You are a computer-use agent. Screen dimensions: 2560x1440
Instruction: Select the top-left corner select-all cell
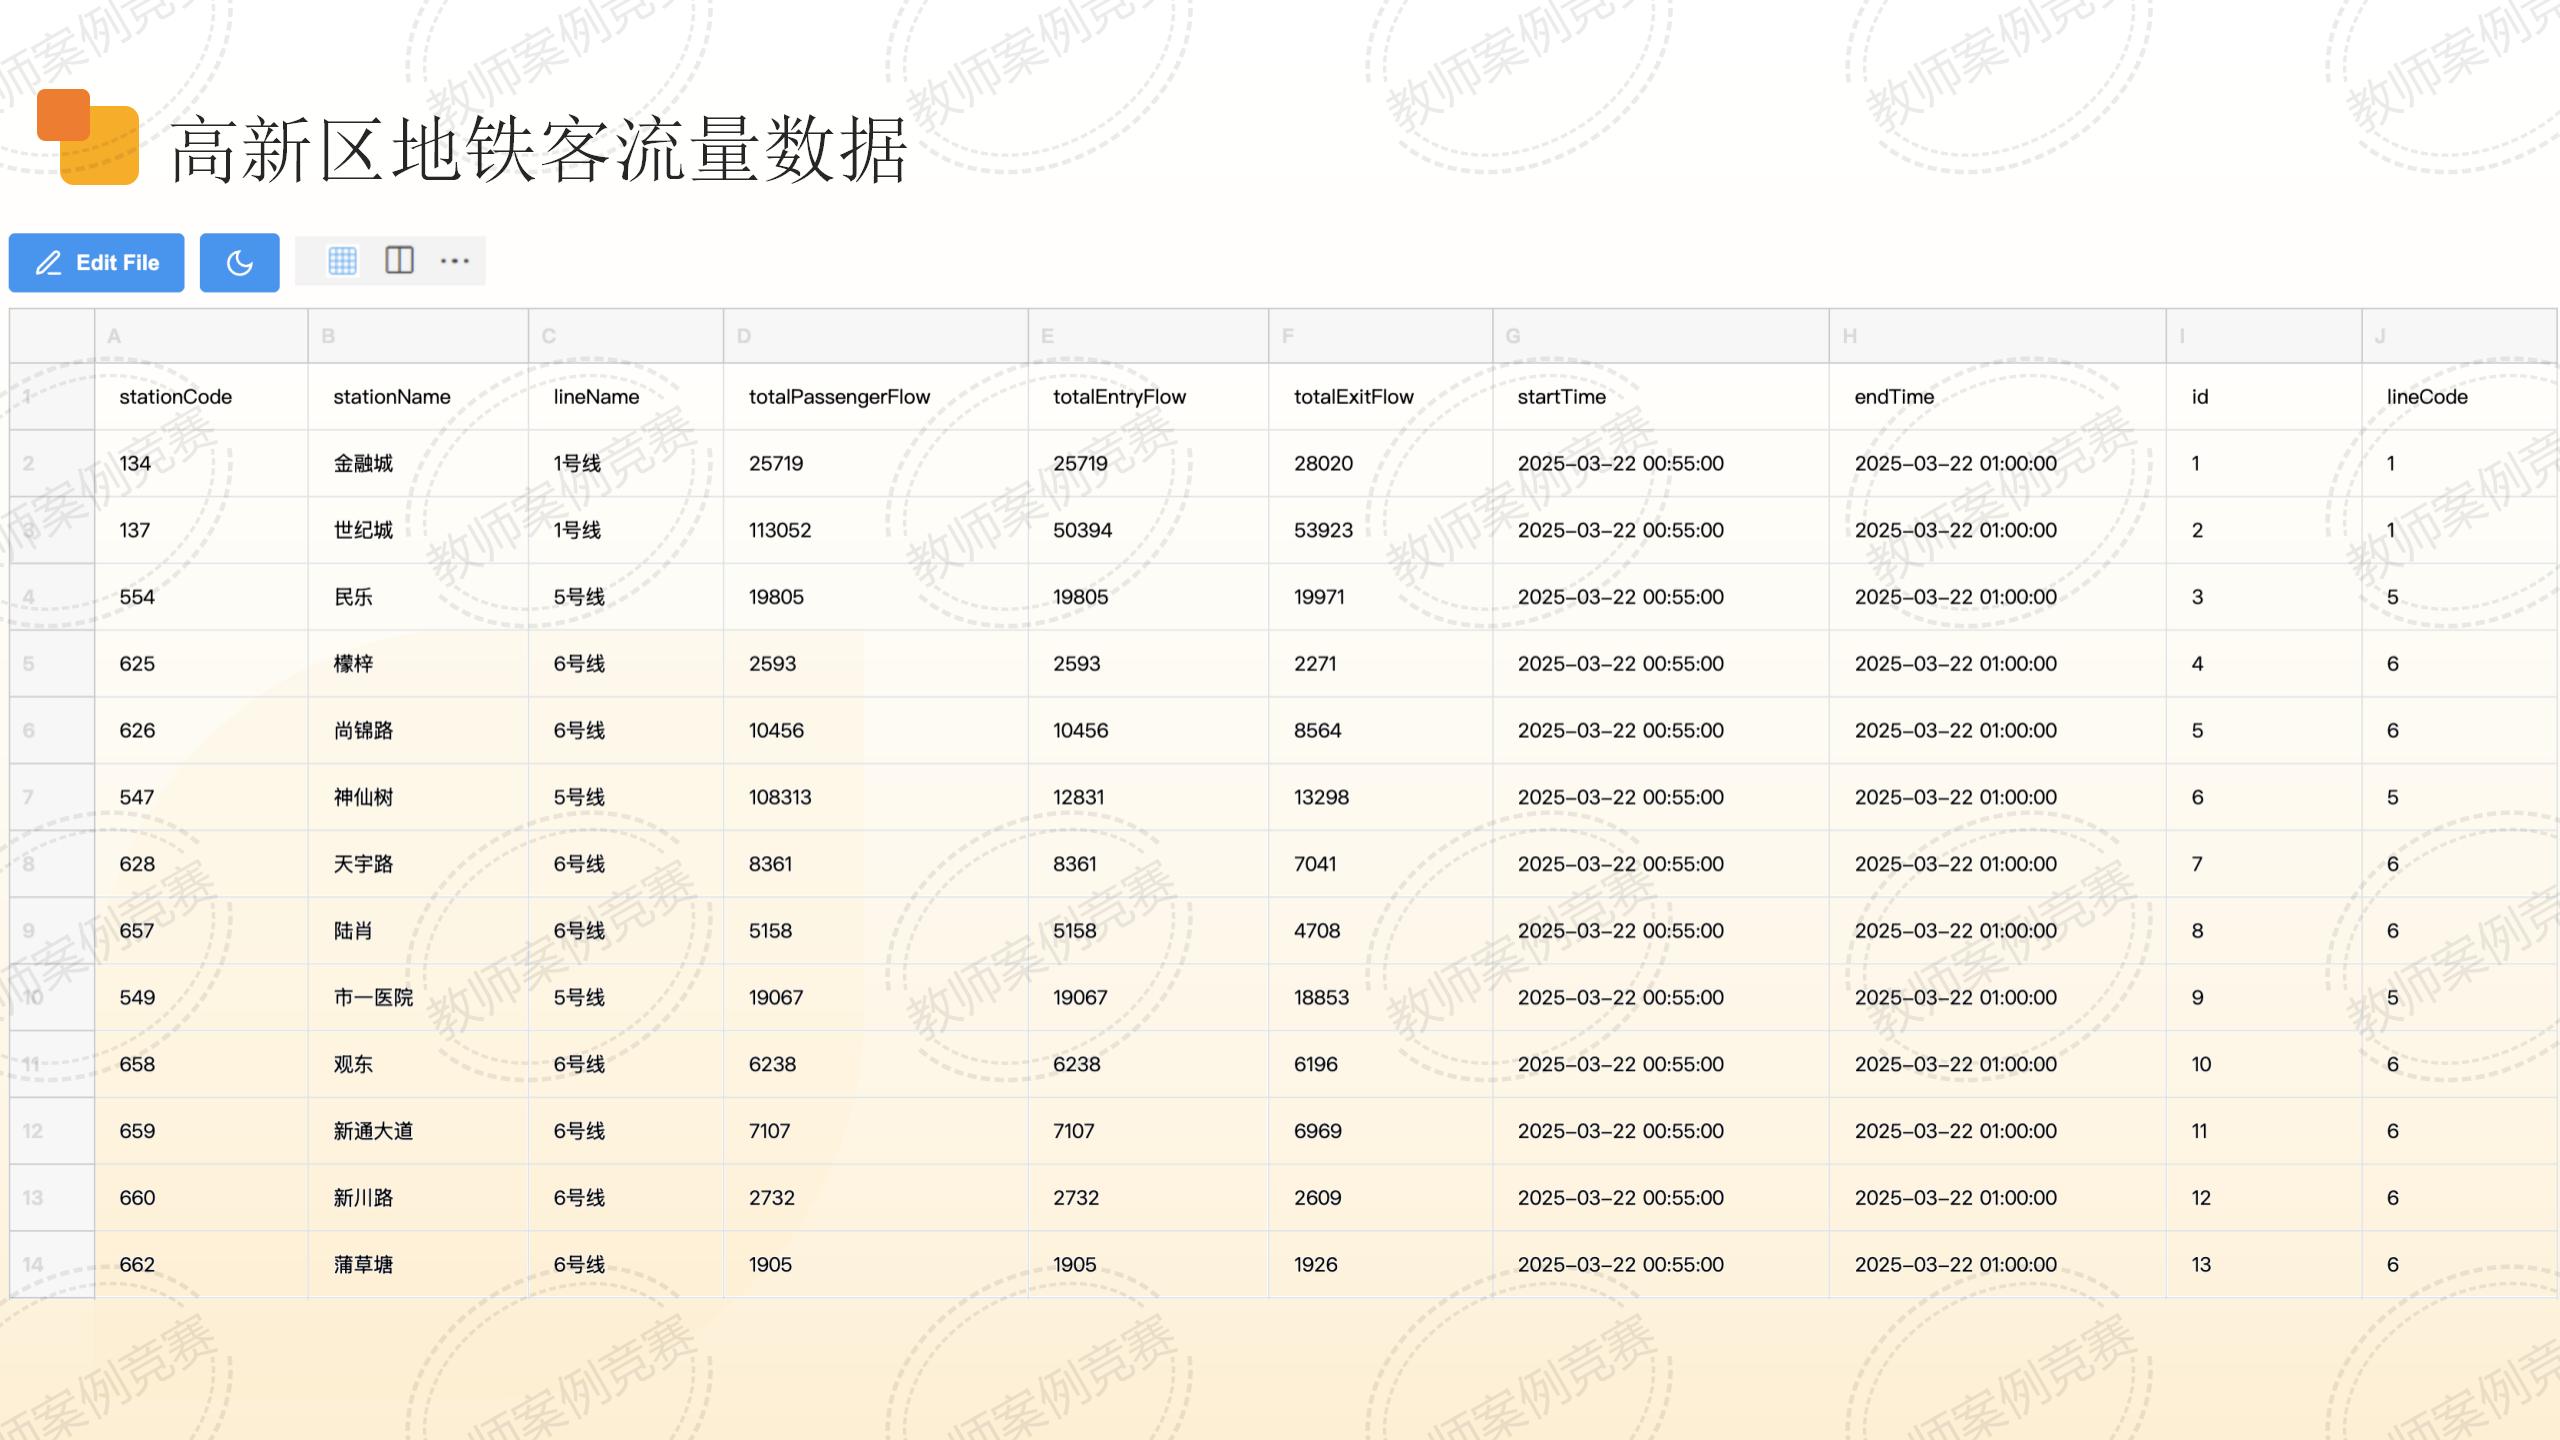(x=52, y=336)
